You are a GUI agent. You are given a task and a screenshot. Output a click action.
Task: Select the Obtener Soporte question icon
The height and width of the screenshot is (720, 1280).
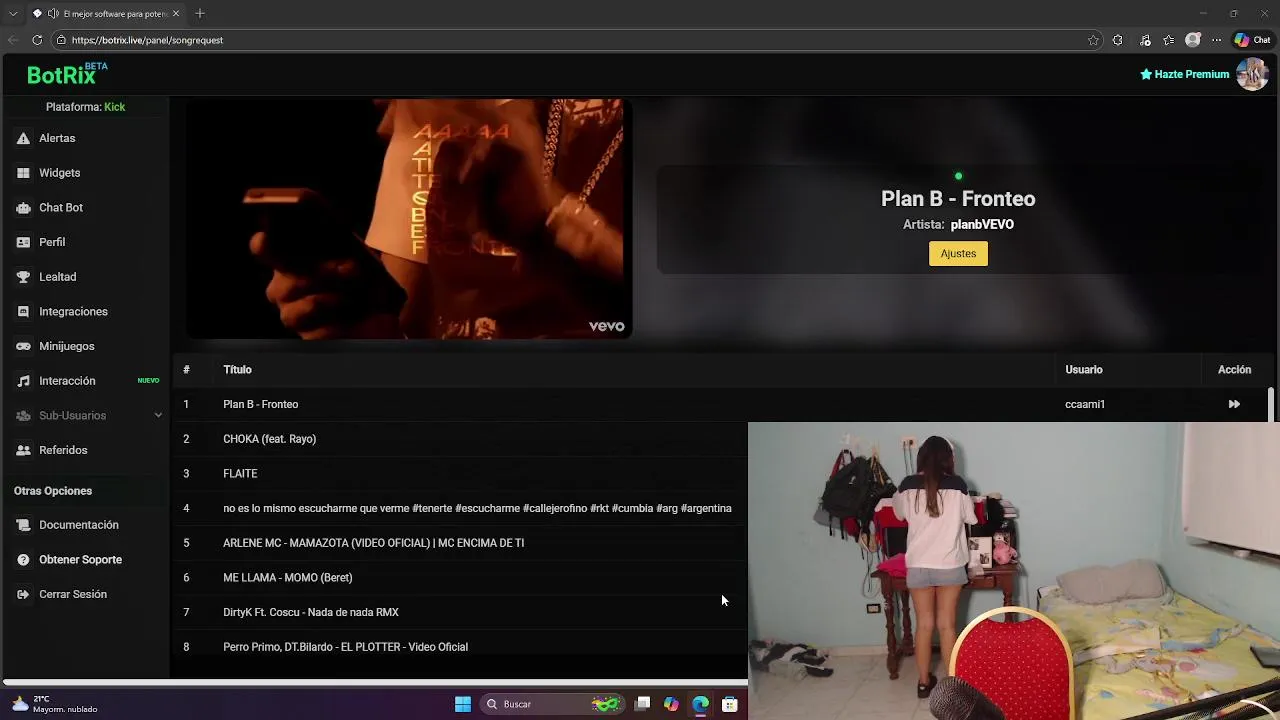point(23,560)
